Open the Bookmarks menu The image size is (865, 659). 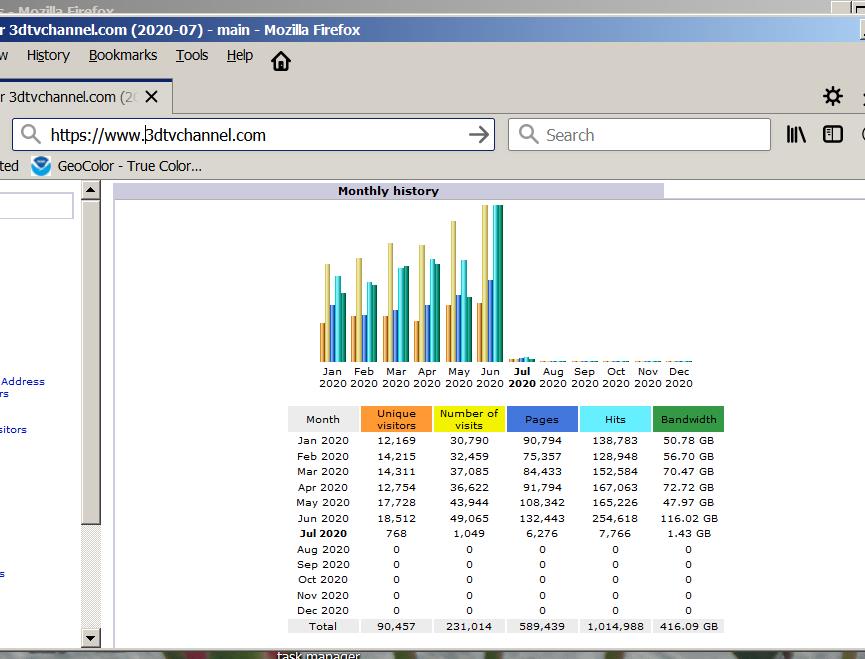point(123,56)
